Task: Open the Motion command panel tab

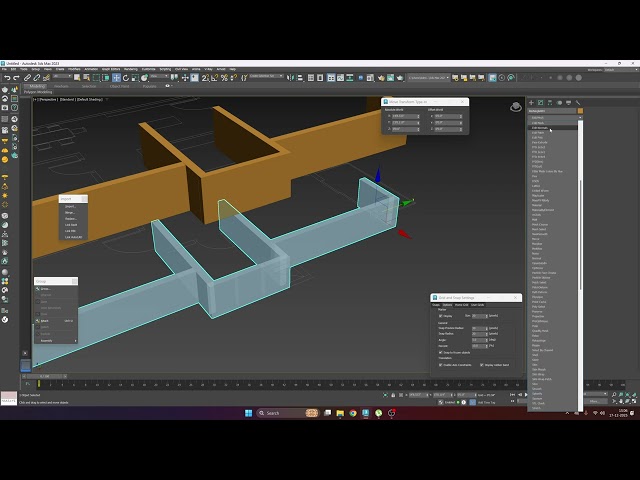Action: coord(559,102)
